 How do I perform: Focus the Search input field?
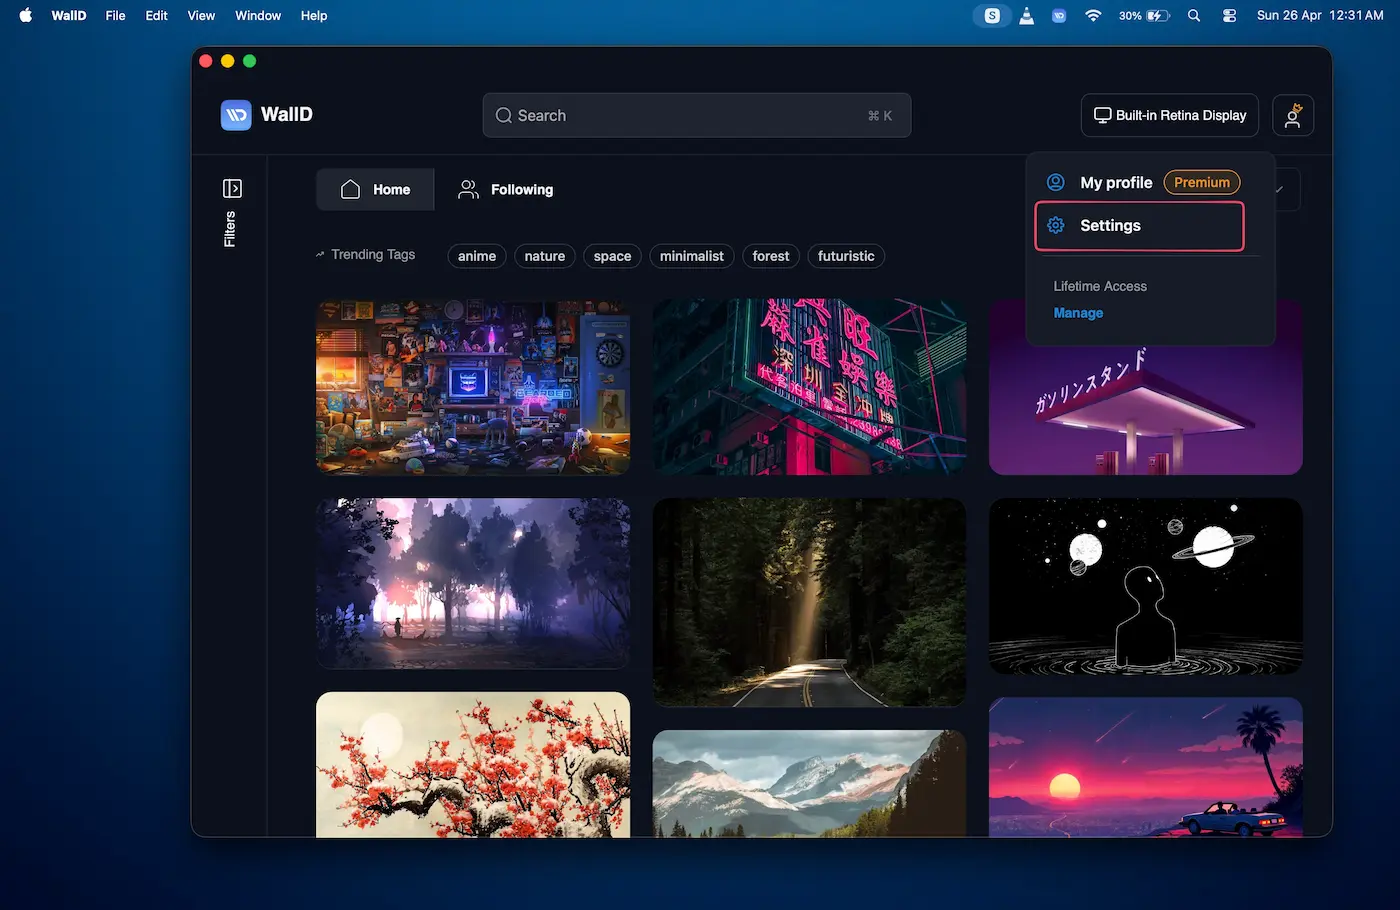tap(696, 116)
